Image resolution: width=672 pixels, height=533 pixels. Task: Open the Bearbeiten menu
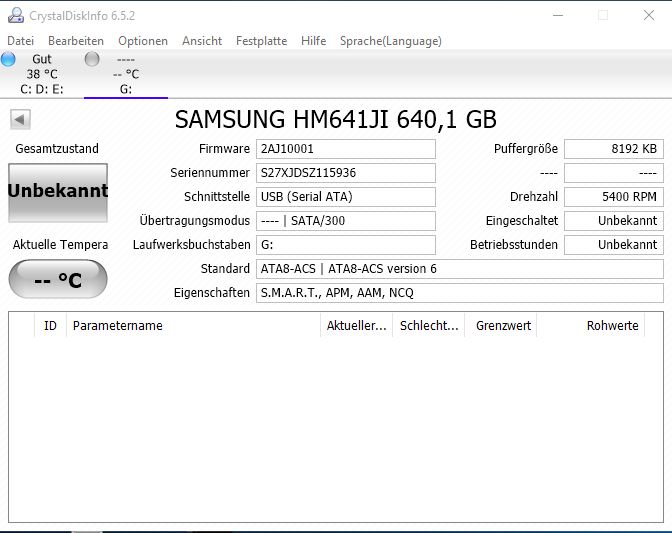[76, 41]
